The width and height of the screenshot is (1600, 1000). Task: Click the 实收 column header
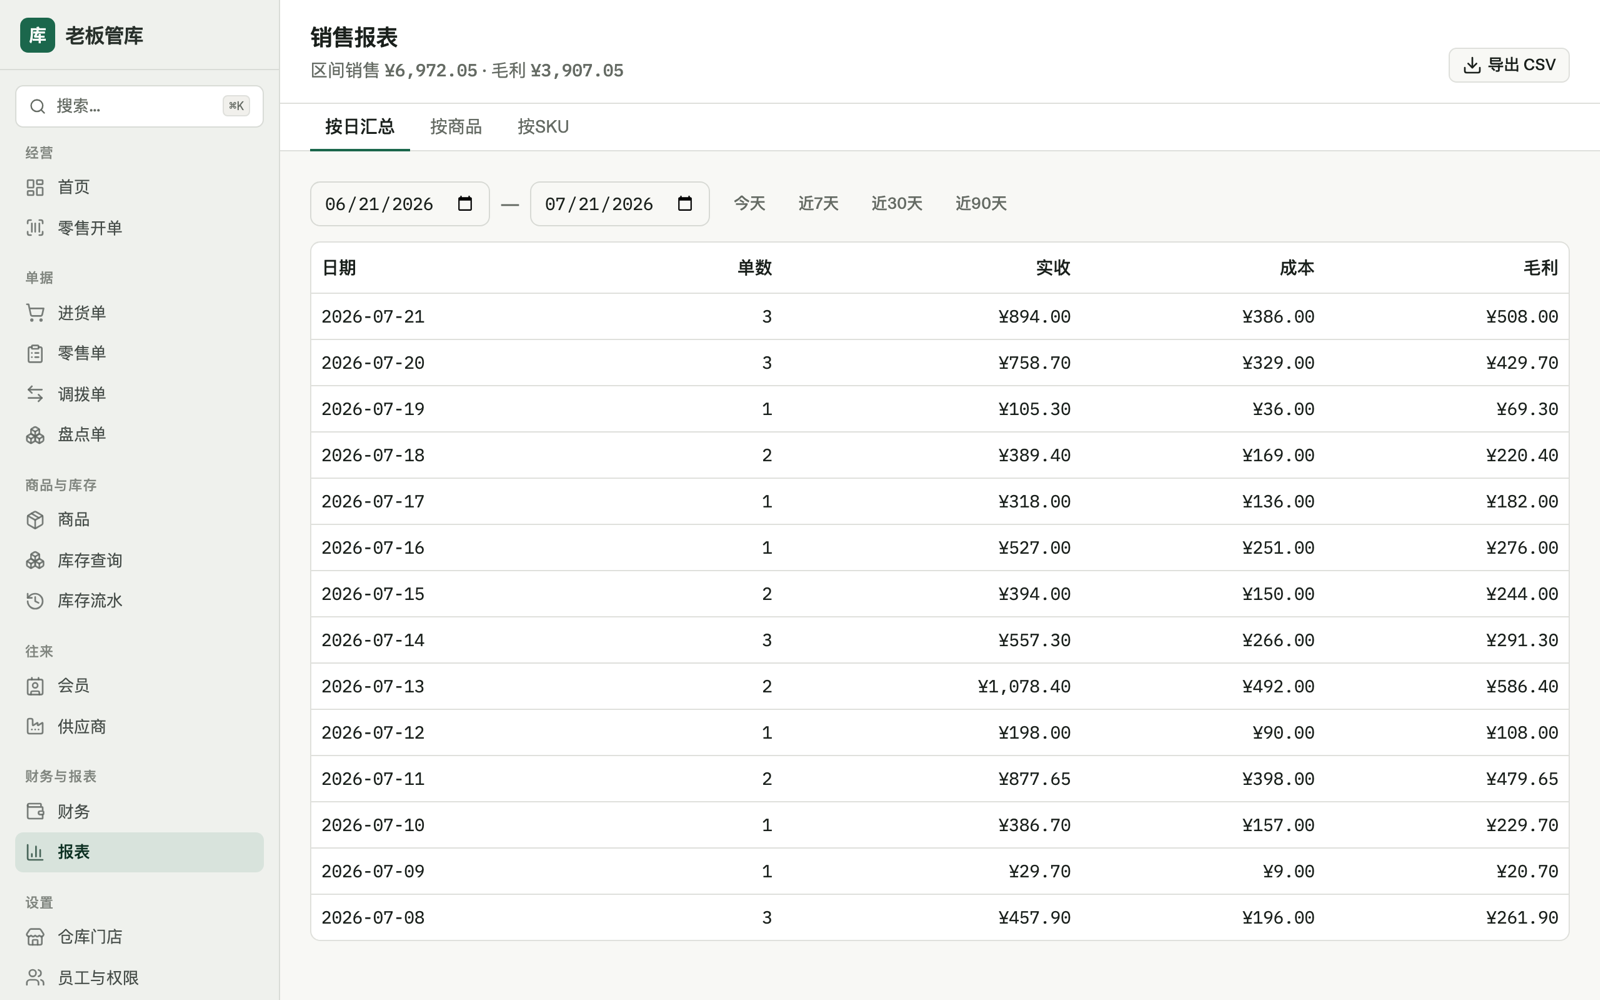pyautogui.click(x=1053, y=268)
